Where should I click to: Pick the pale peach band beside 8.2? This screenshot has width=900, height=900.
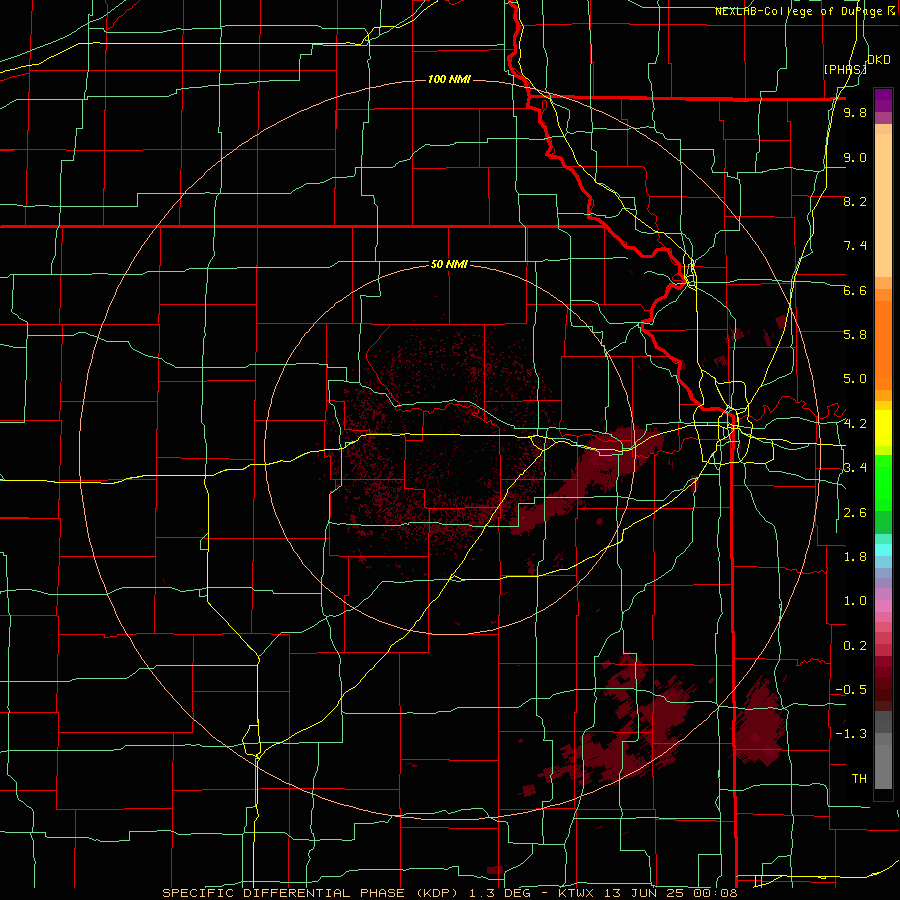(883, 205)
